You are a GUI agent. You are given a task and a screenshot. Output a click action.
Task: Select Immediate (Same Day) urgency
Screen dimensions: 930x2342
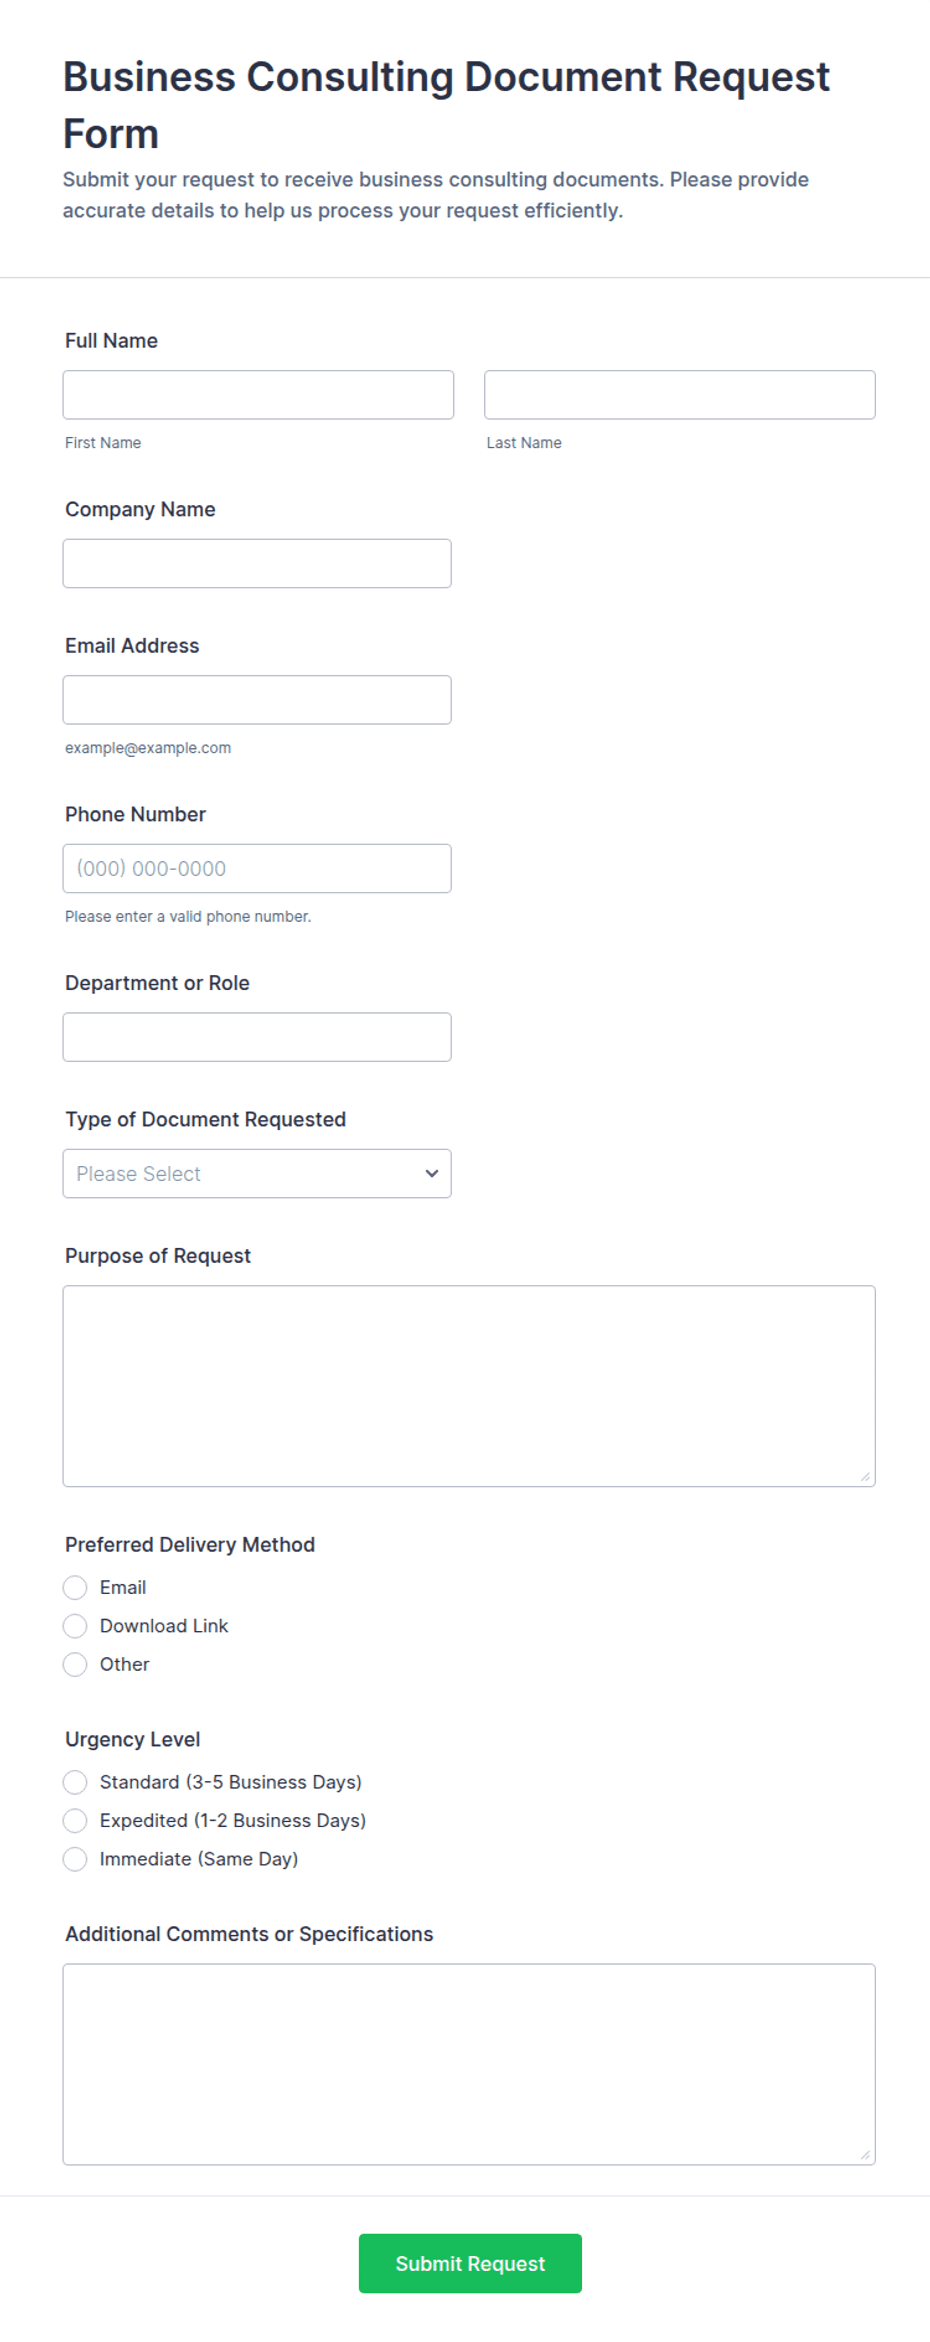(x=75, y=1859)
